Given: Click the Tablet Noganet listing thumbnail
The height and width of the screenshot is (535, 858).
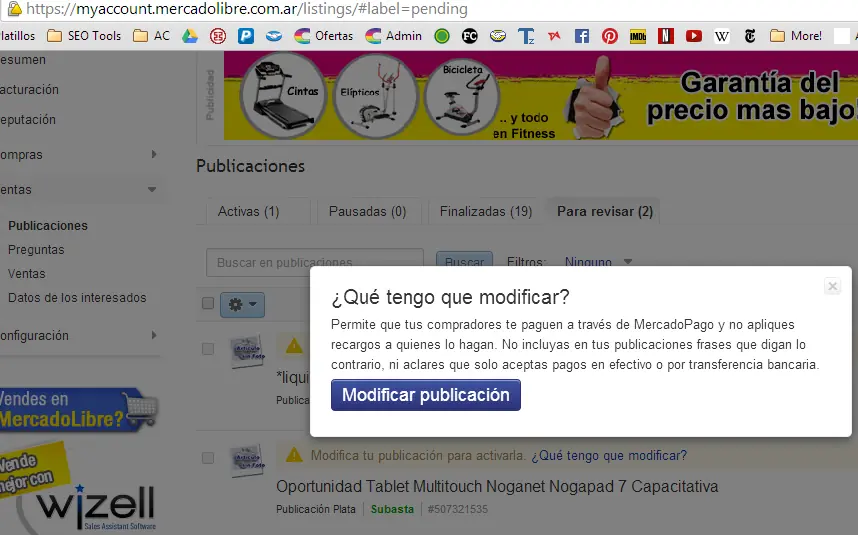Looking at the screenshot, I should [248, 461].
